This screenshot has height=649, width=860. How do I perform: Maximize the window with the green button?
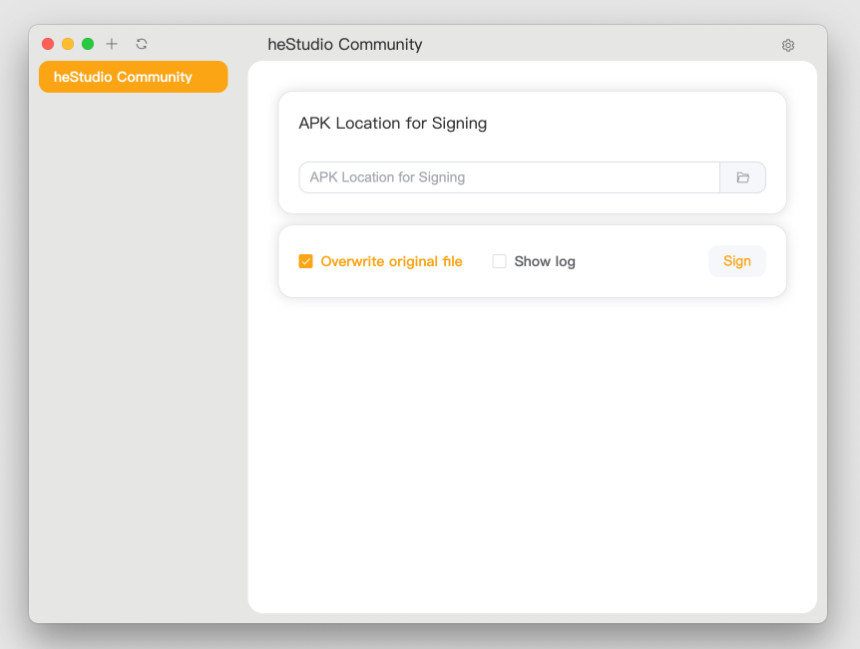(x=88, y=44)
